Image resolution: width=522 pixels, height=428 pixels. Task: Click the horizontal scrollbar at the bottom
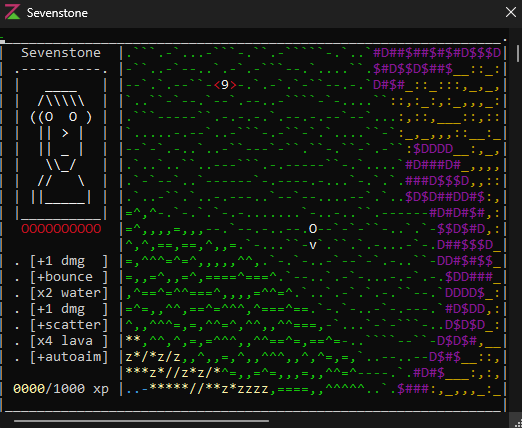[141, 421]
